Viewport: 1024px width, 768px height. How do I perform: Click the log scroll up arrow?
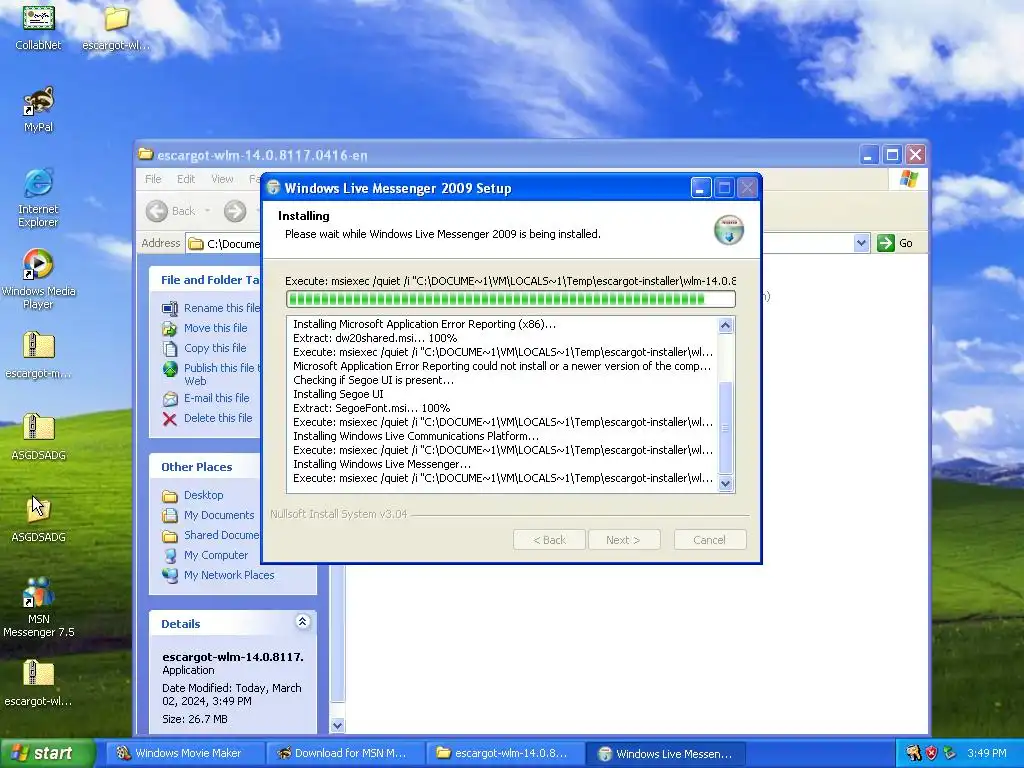(x=726, y=325)
